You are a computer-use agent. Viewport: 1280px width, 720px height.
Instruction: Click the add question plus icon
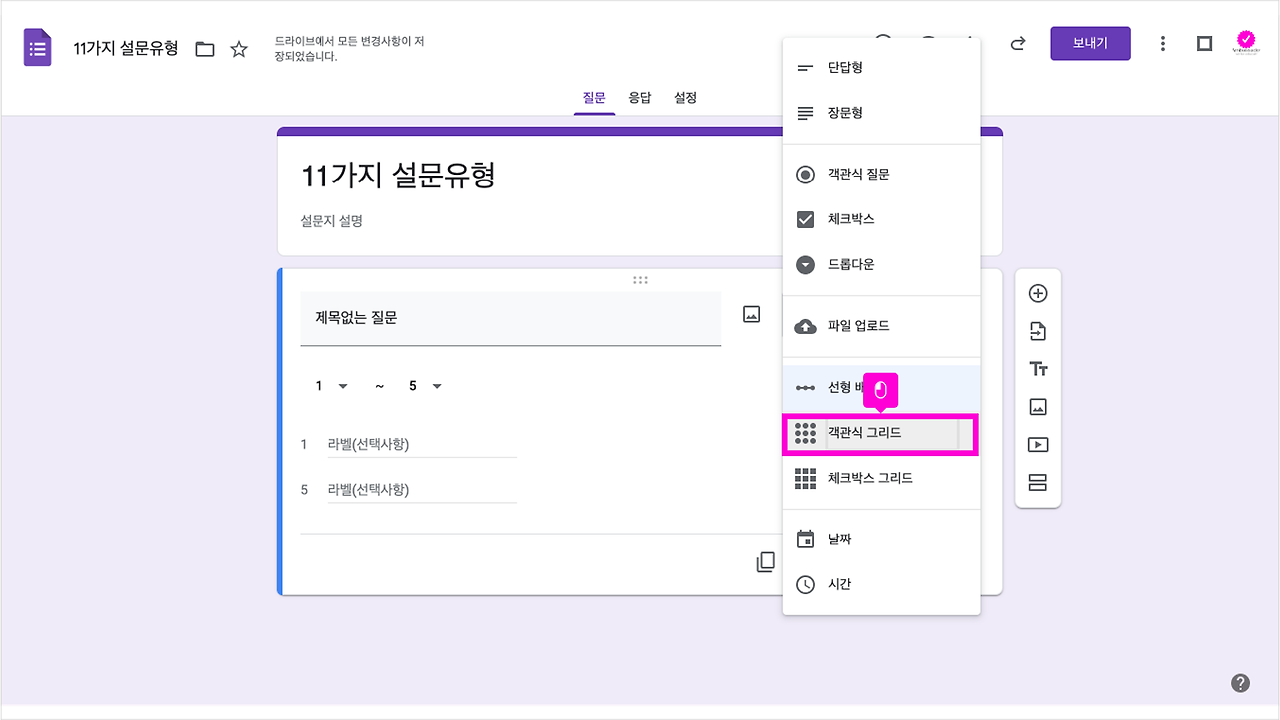[1038, 292]
